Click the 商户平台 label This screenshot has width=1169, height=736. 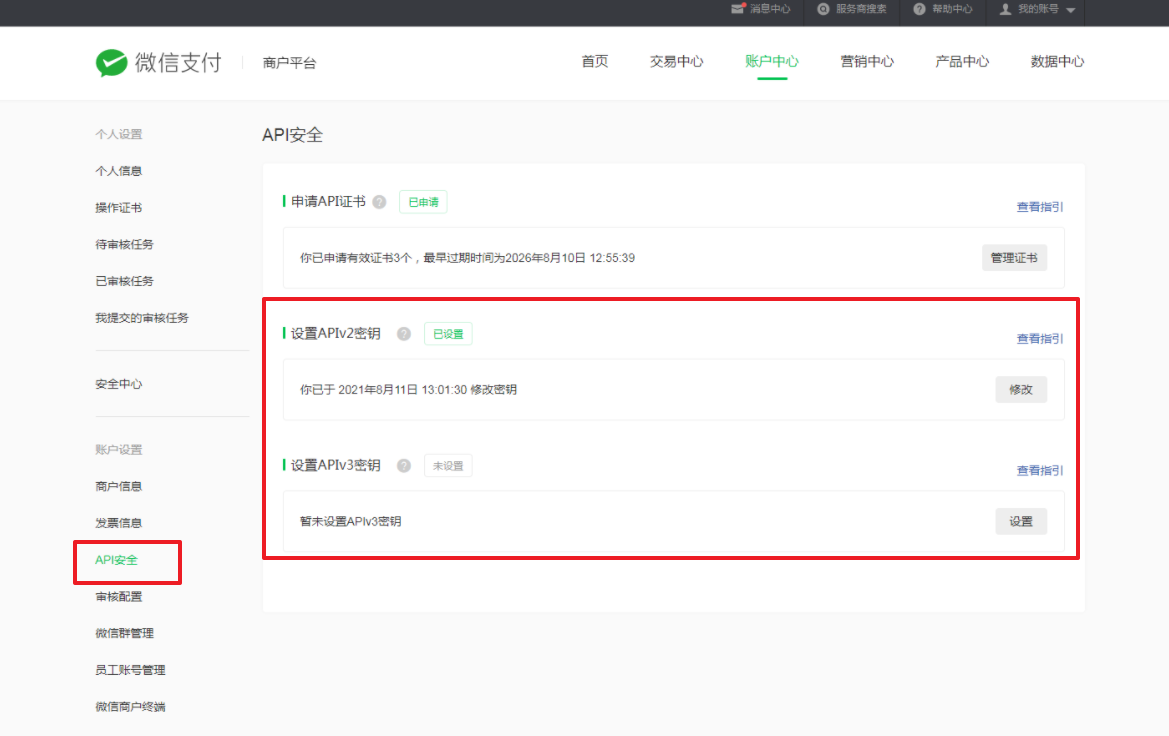pos(290,63)
